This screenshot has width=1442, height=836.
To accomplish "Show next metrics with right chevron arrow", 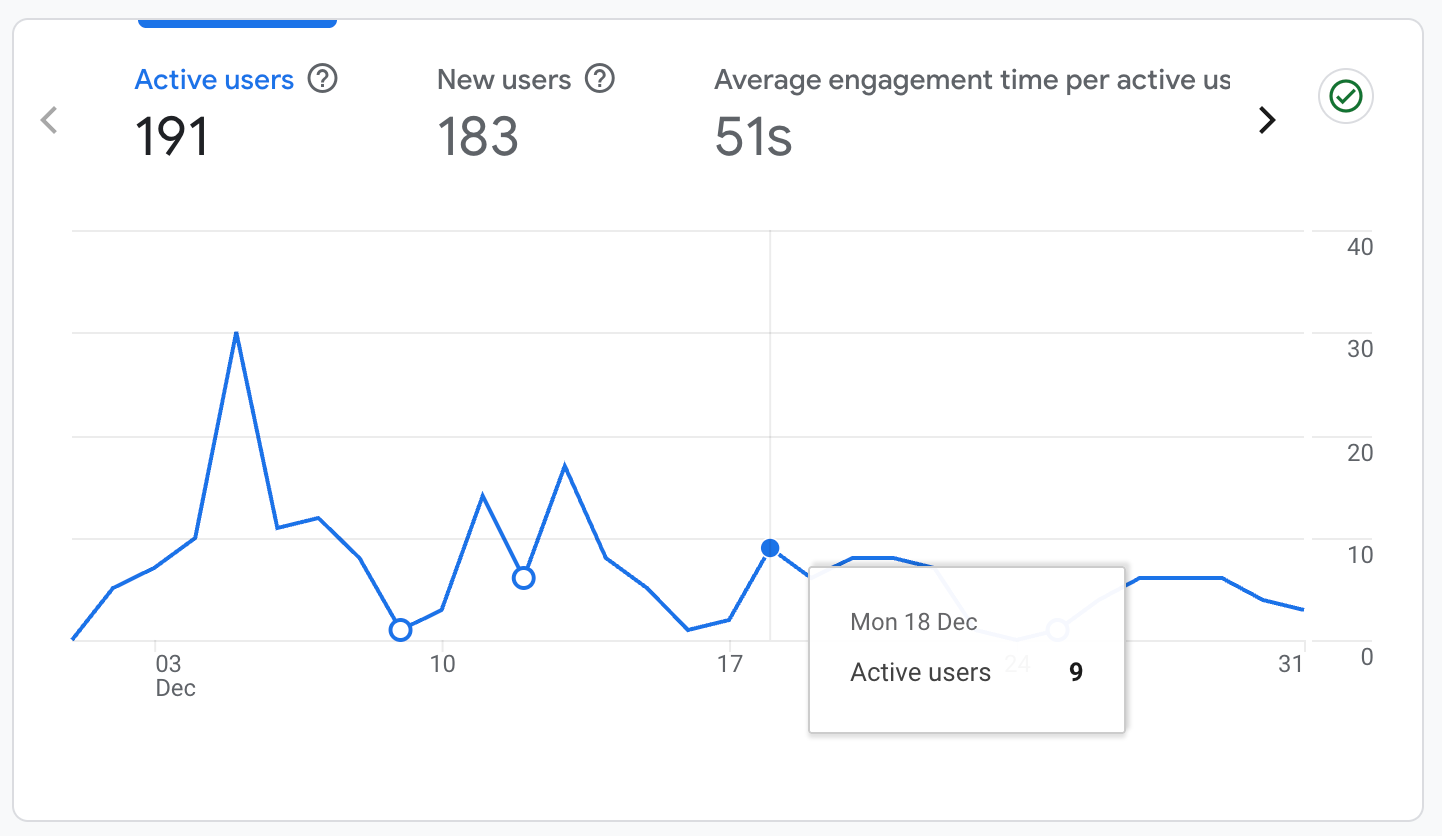I will tap(1267, 120).
